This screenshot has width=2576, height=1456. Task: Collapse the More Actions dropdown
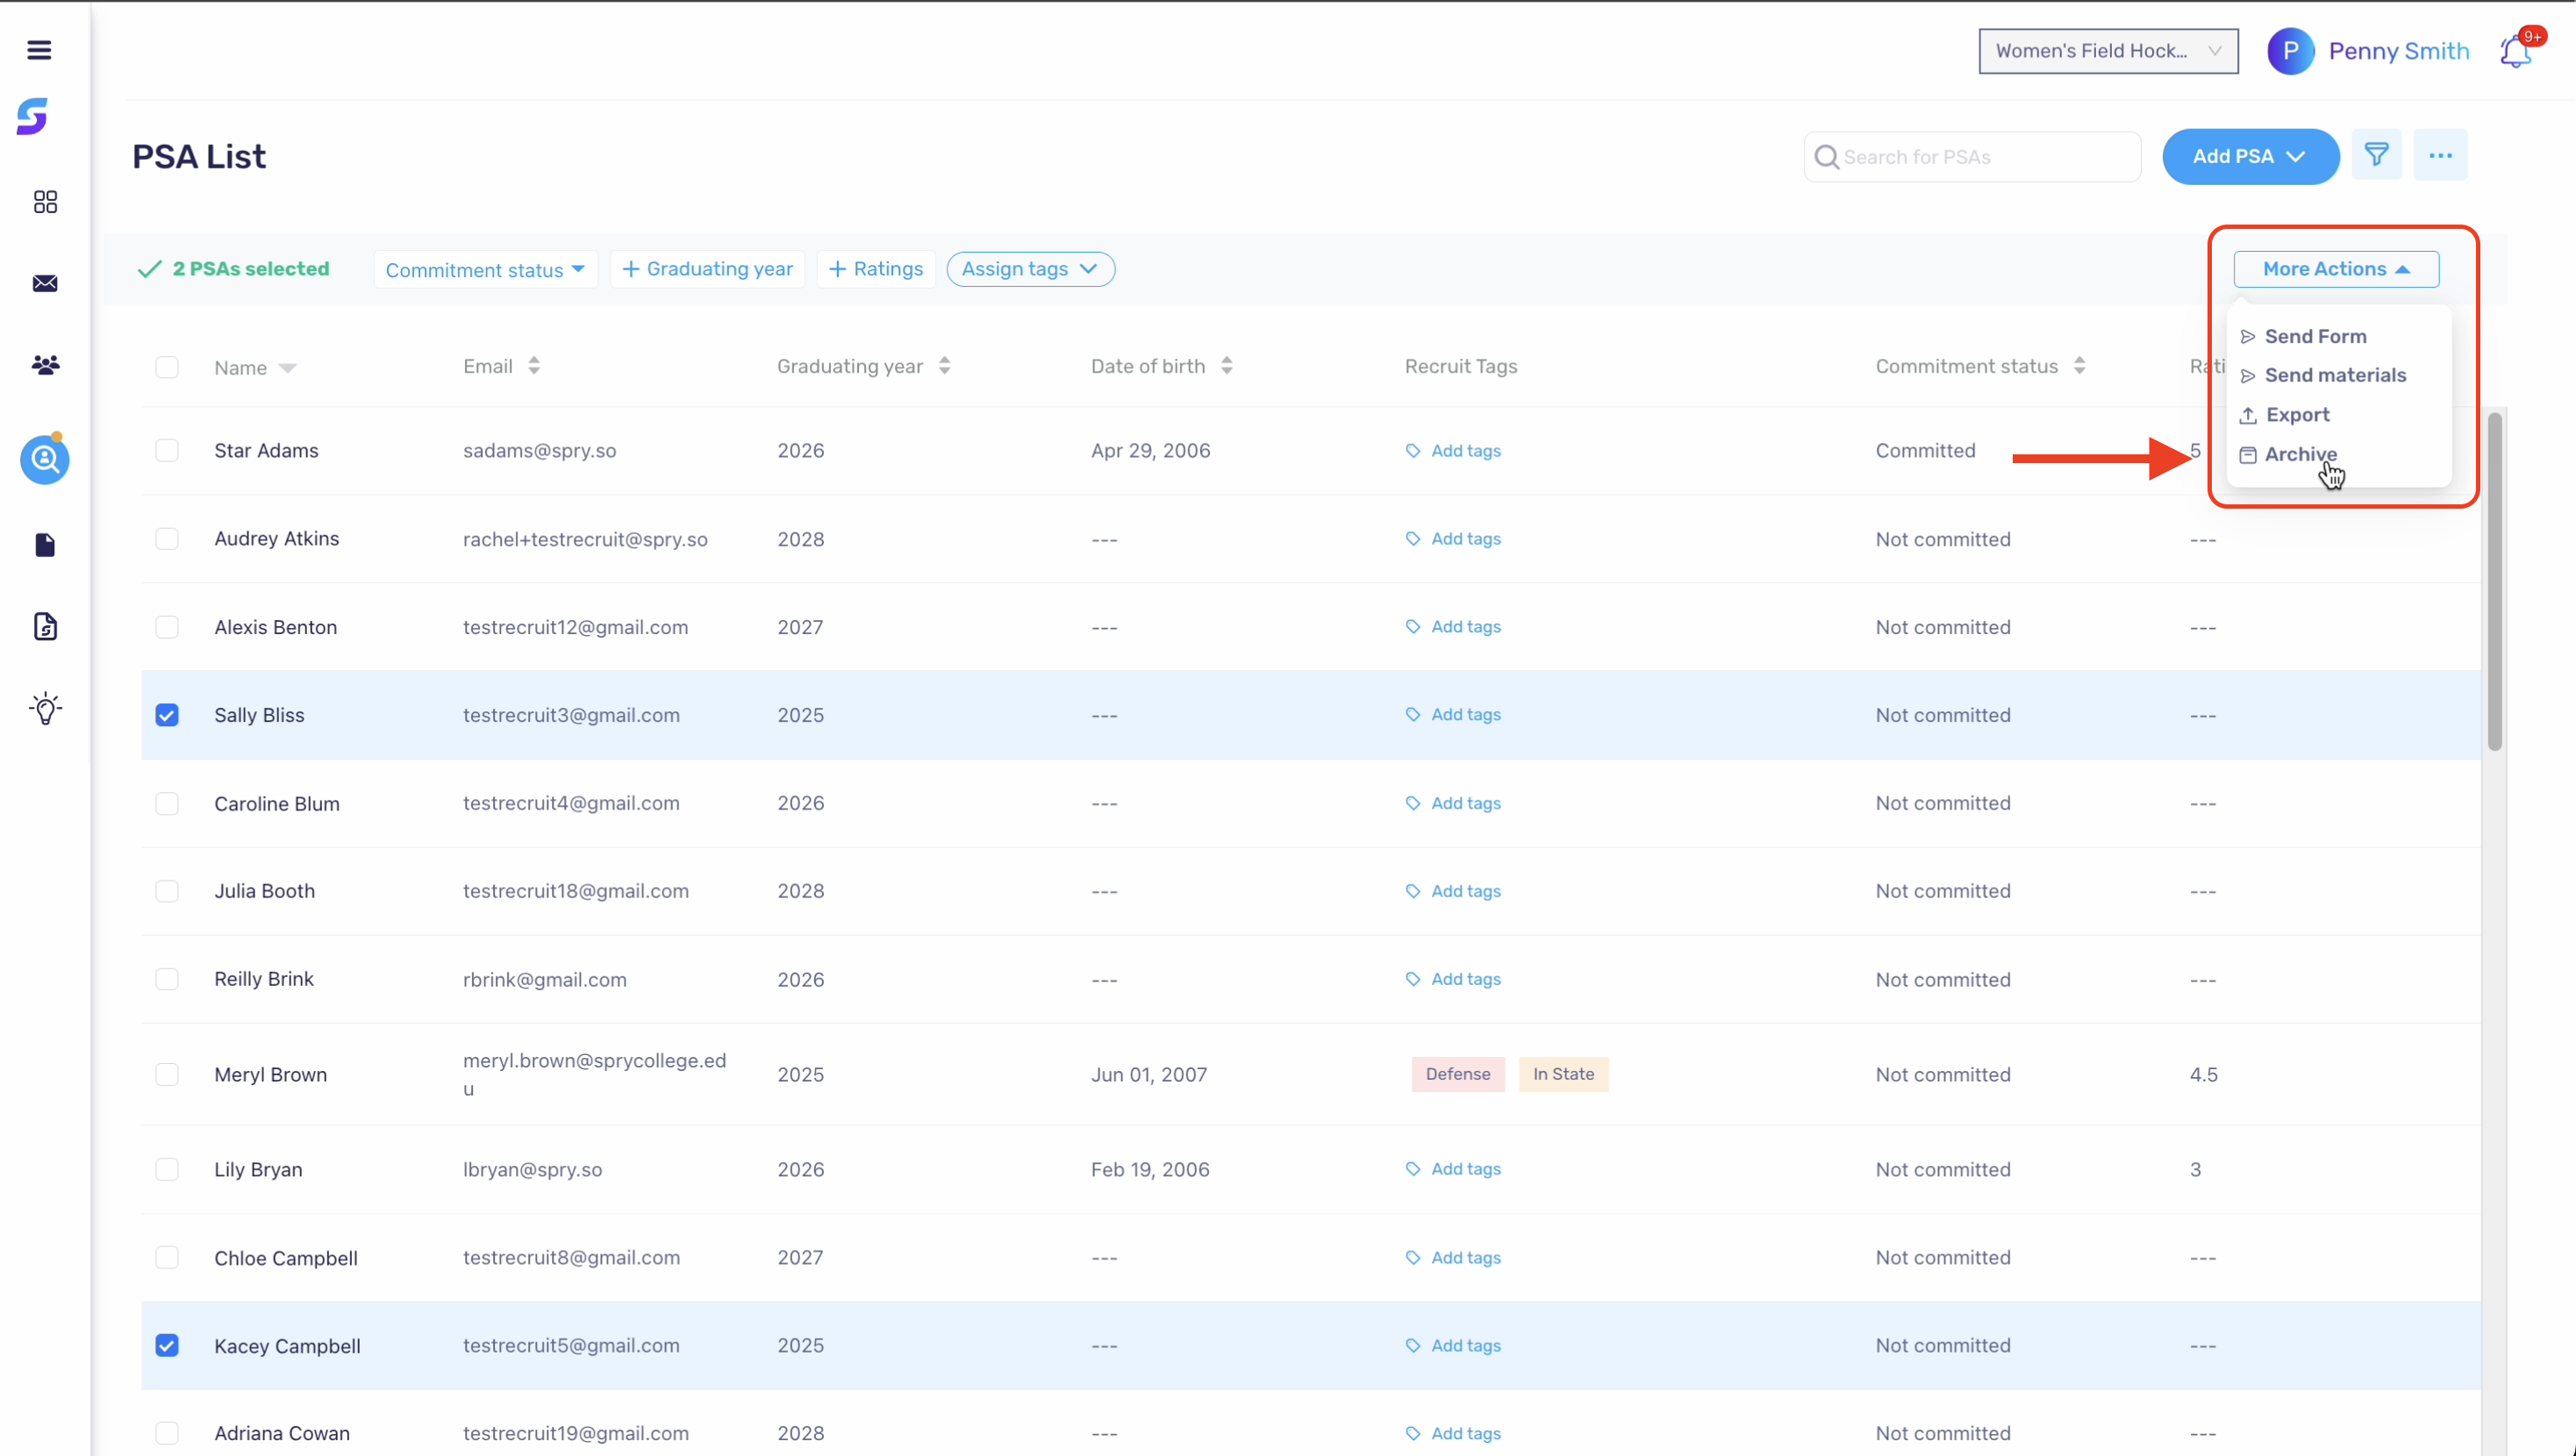[x=2336, y=269]
